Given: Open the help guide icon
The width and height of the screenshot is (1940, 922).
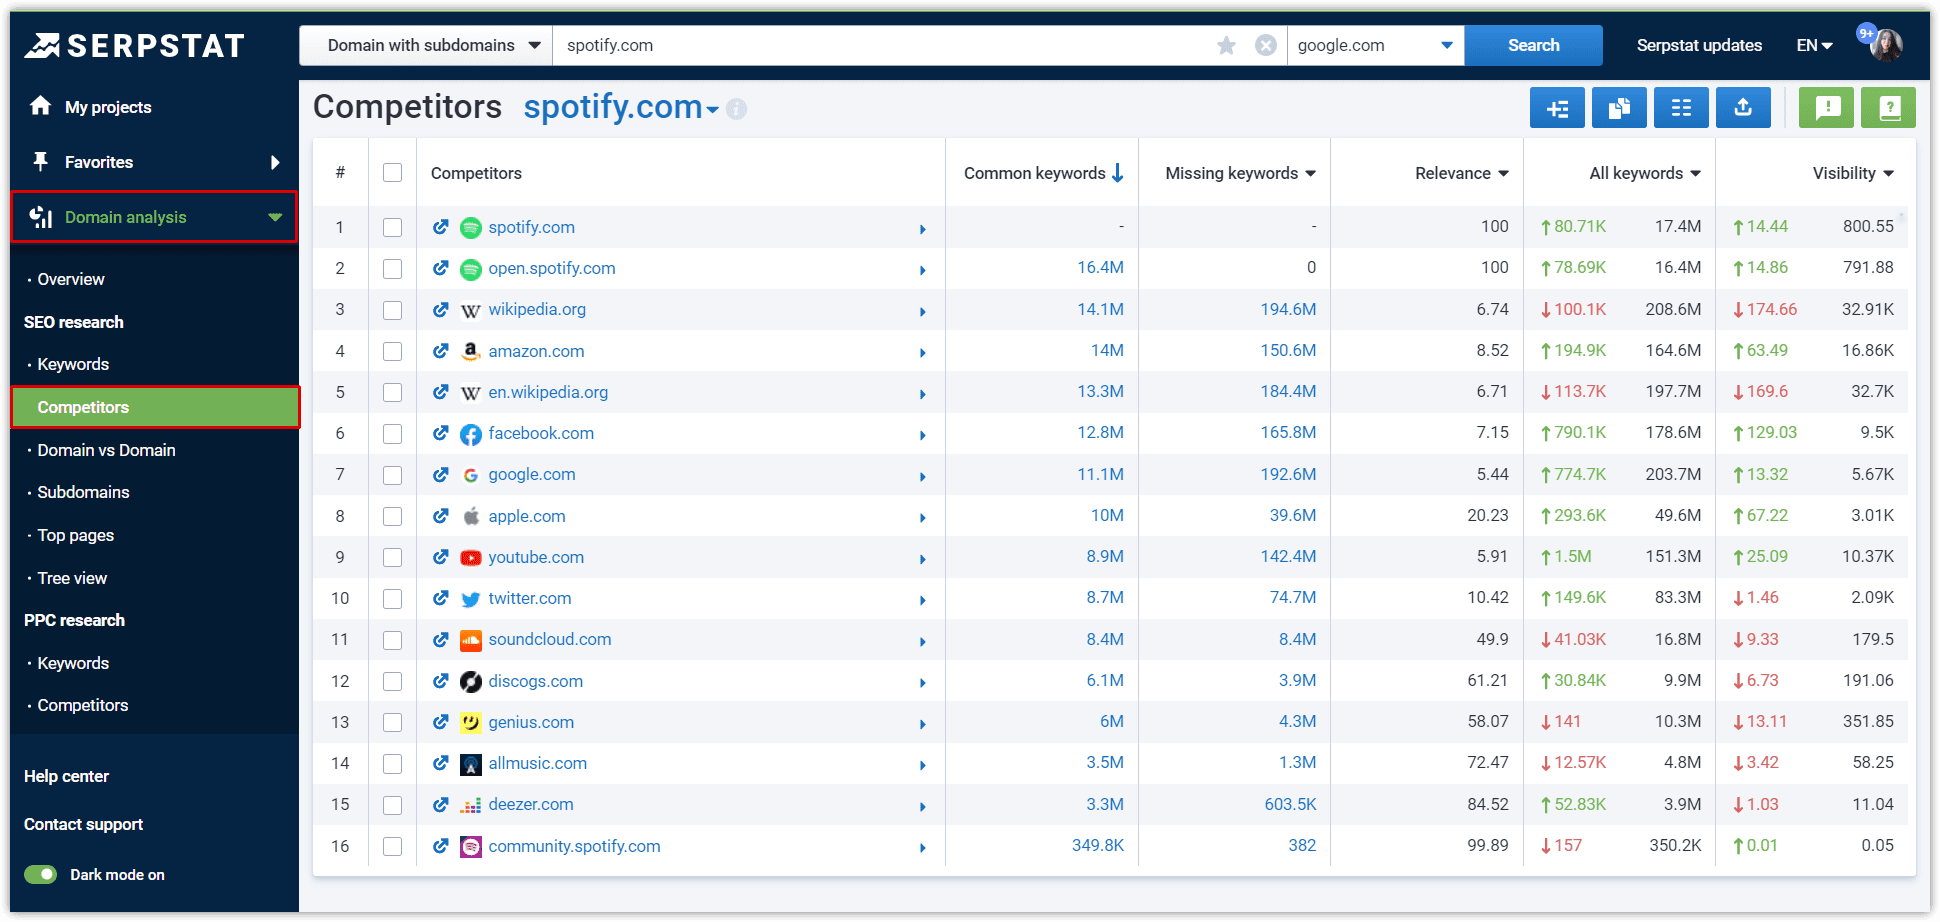Looking at the screenshot, I should click(1888, 107).
